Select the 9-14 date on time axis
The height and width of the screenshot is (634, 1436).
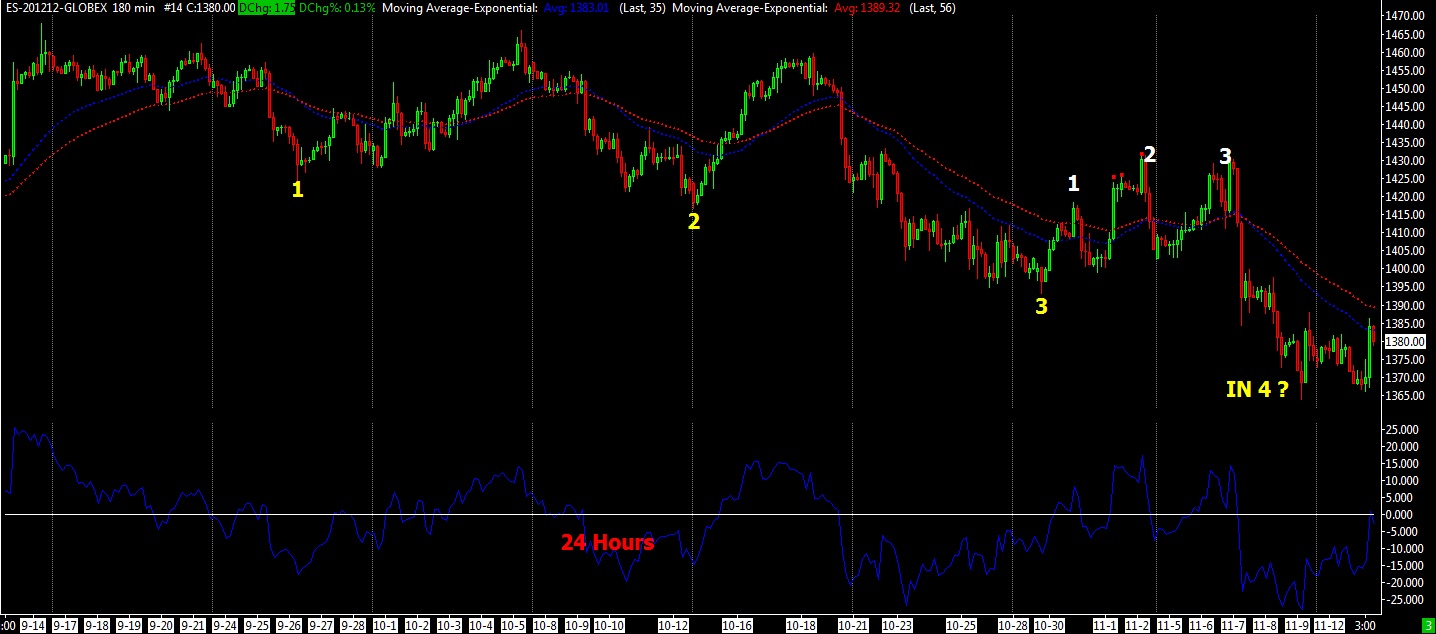(32, 625)
